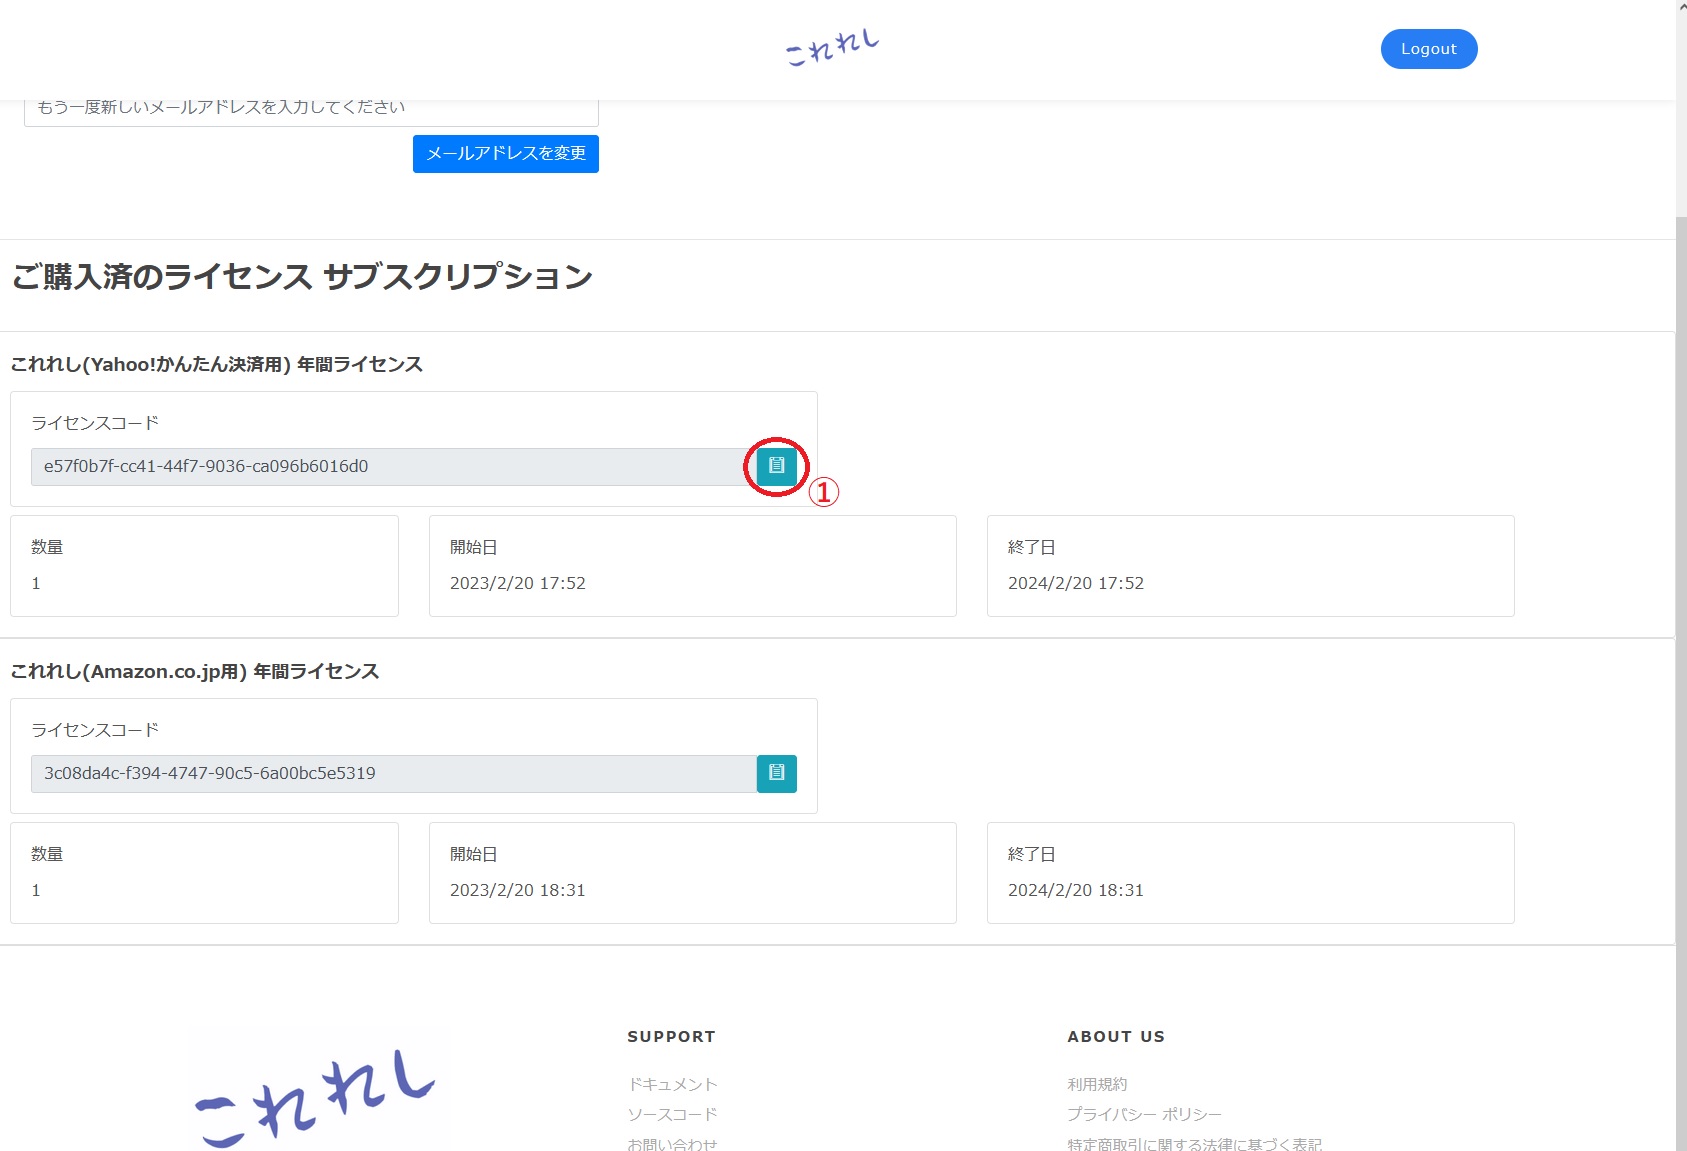Focus the email re-entry input field

pyautogui.click(x=310, y=109)
